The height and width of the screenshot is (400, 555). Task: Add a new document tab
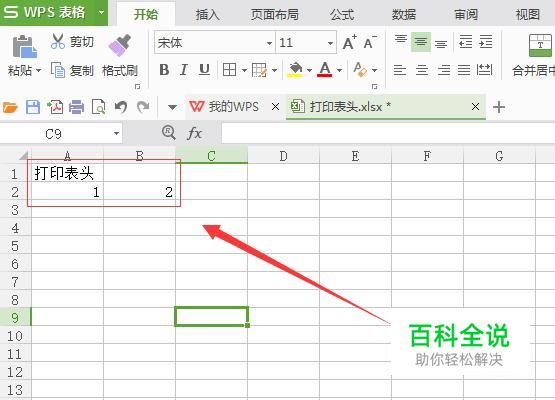click(499, 107)
